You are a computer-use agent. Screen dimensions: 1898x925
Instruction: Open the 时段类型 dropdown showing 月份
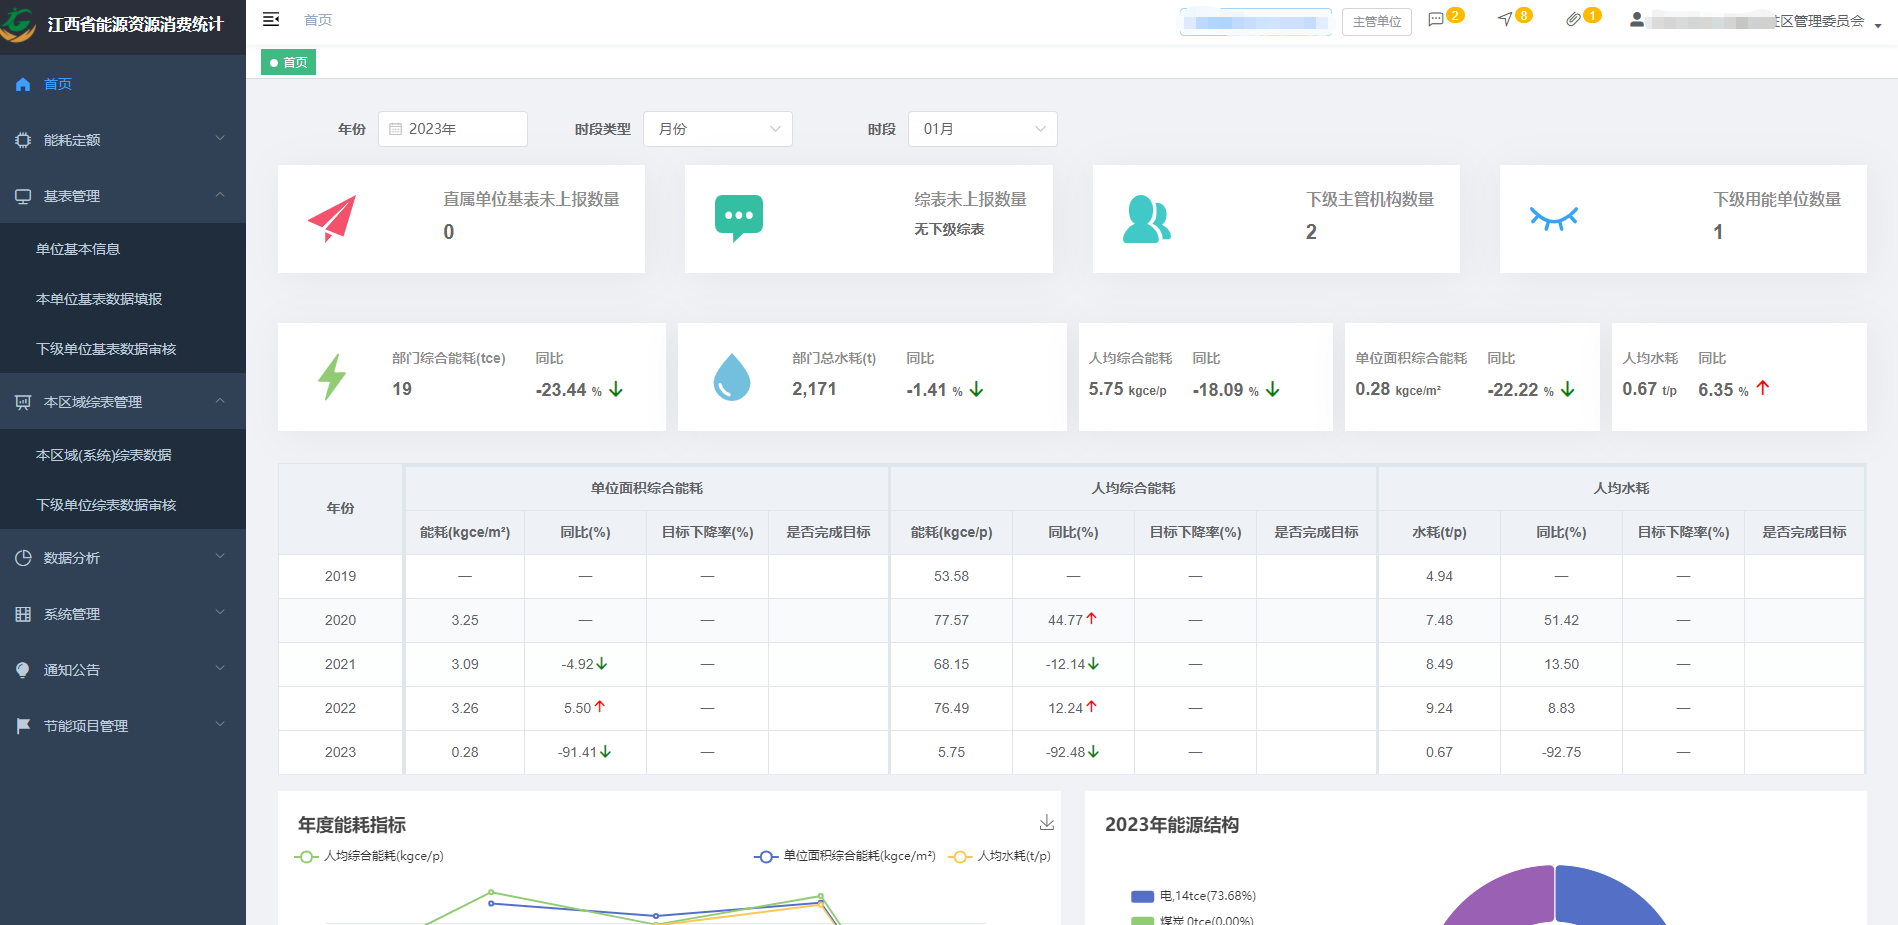pyautogui.click(x=718, y=129)
